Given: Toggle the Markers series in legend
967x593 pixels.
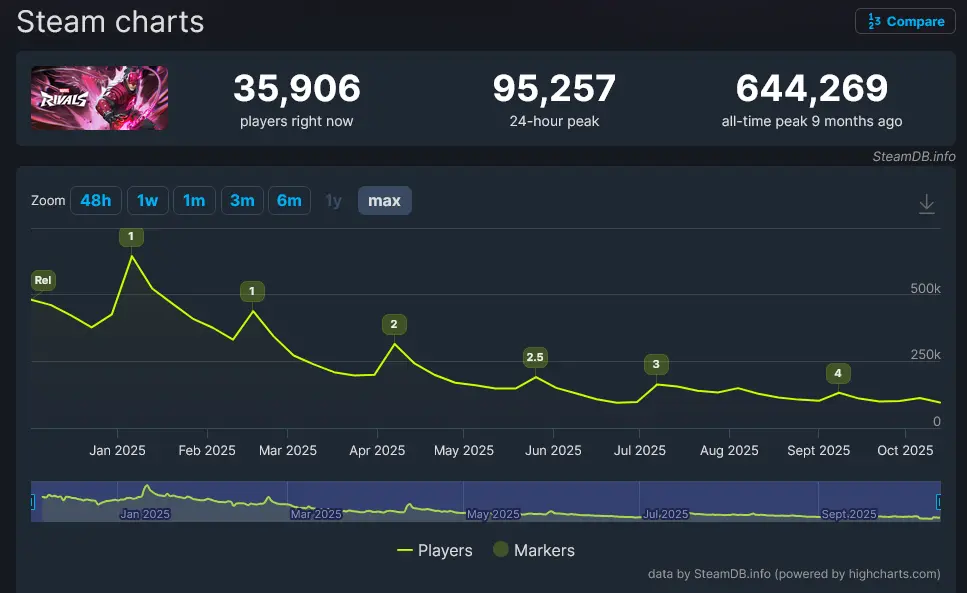Looking at the screenshot, I should pos(534,550).
